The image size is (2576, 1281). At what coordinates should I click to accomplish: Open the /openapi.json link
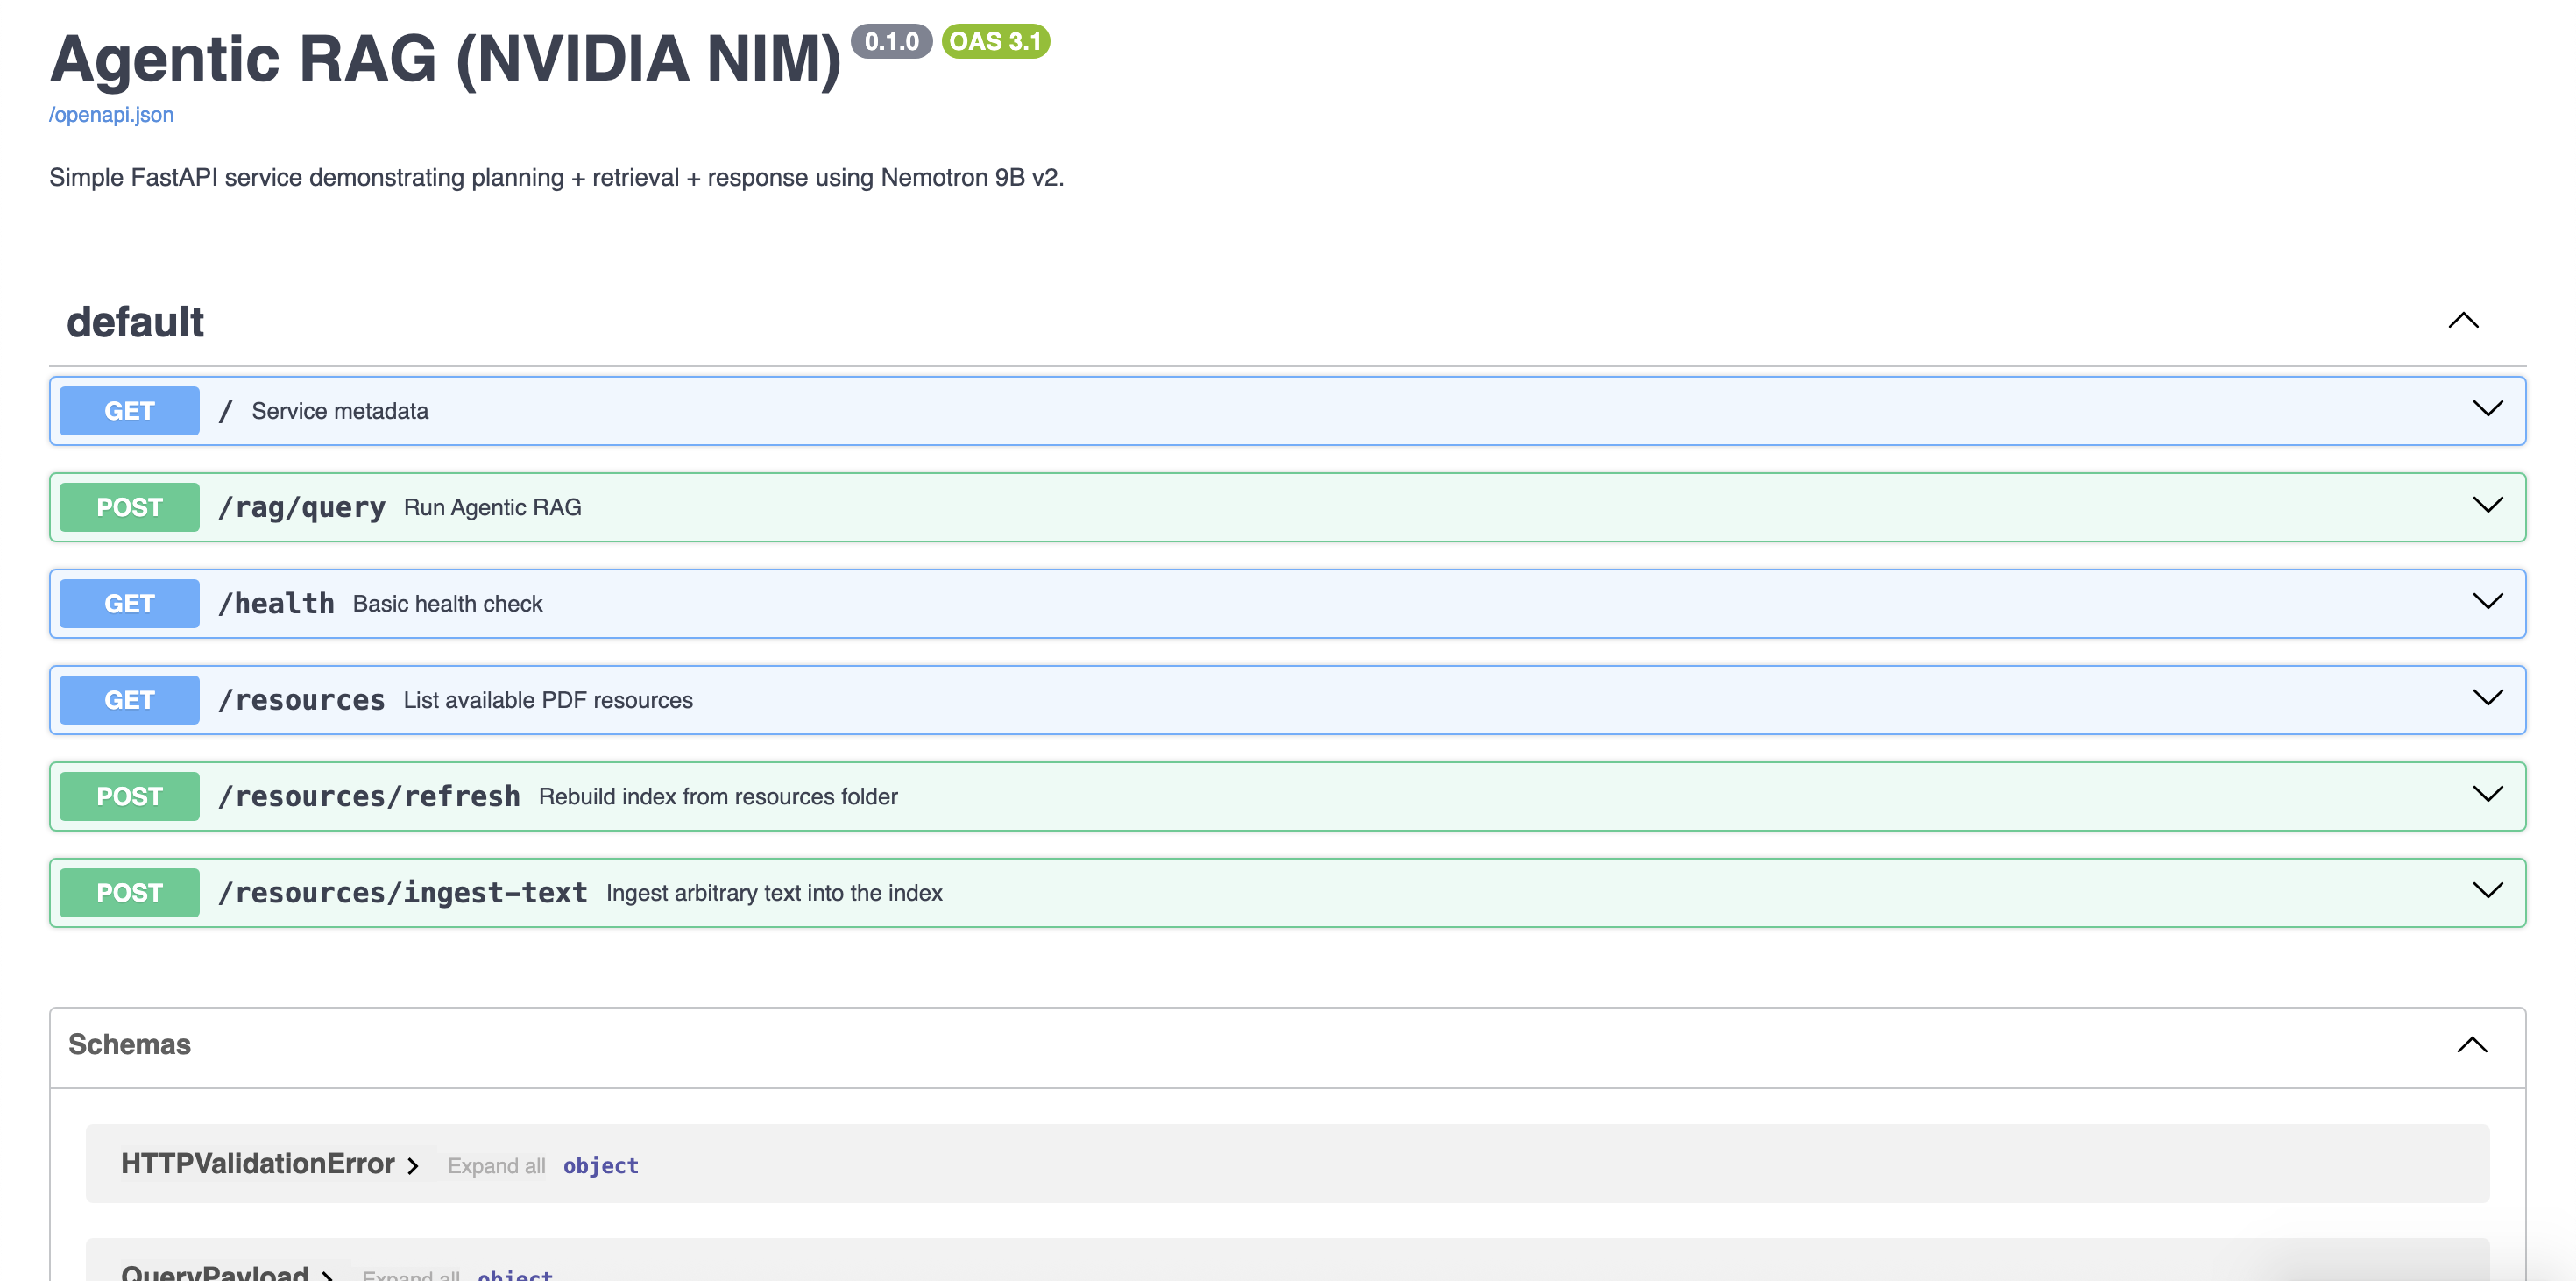[111, 115]
